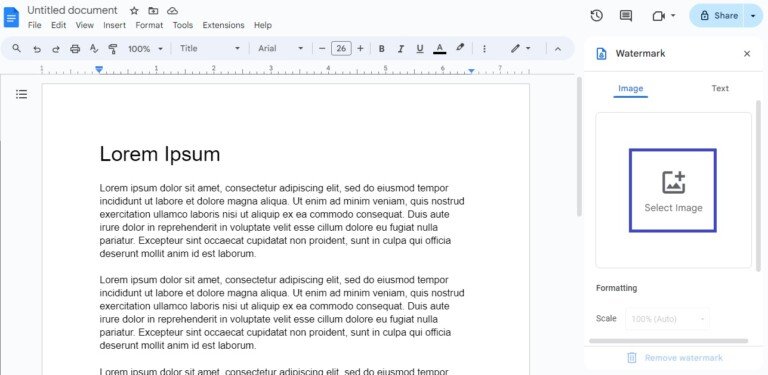The image size is (768, 375).
Task: Close the Watermark panel
Action: click(x=747, y=54)
